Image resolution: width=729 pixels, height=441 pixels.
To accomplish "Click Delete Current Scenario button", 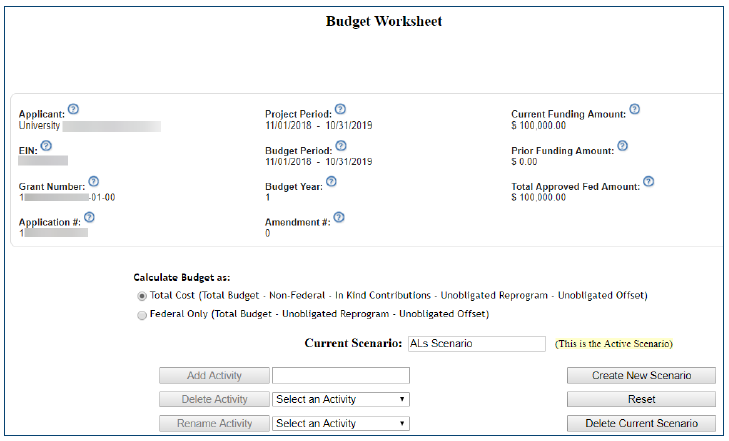I will coord(641,423).
